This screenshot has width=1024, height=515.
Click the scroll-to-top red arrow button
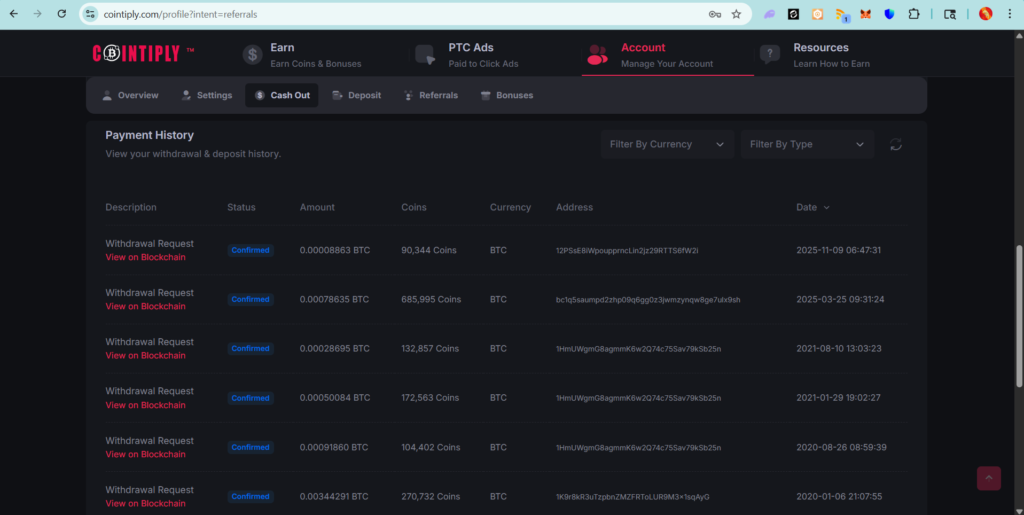(988, 478)
